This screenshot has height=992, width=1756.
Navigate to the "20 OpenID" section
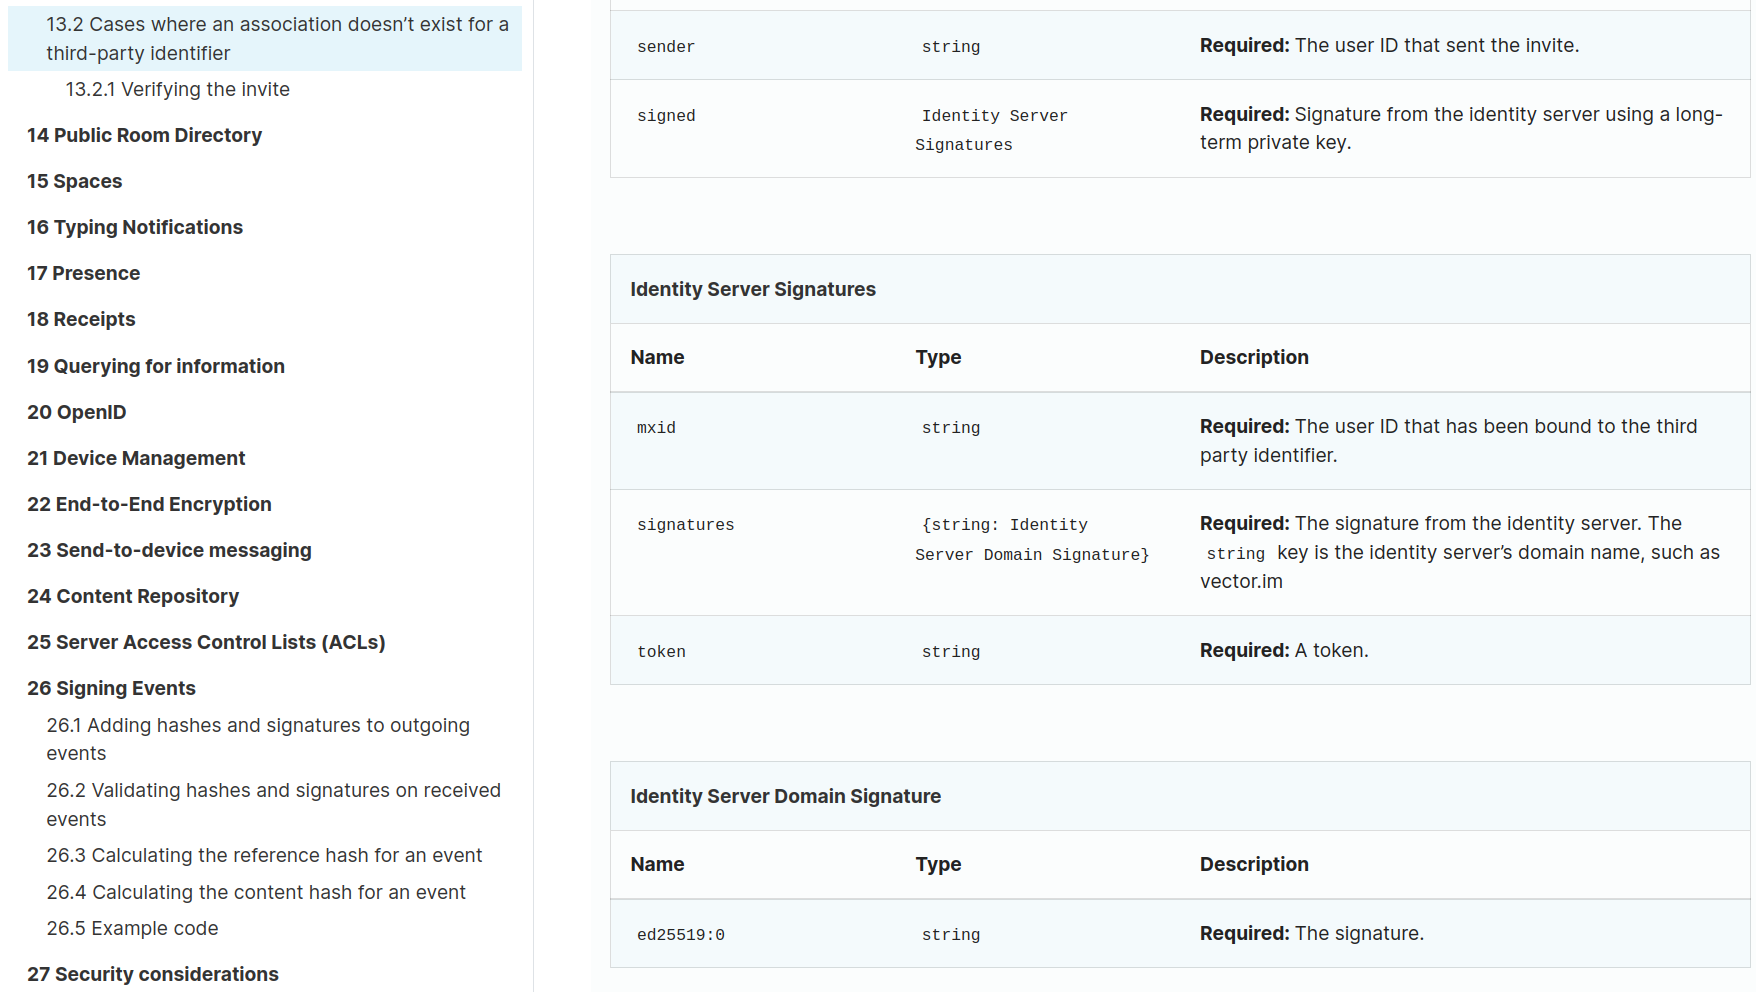[x=76, y=412]
